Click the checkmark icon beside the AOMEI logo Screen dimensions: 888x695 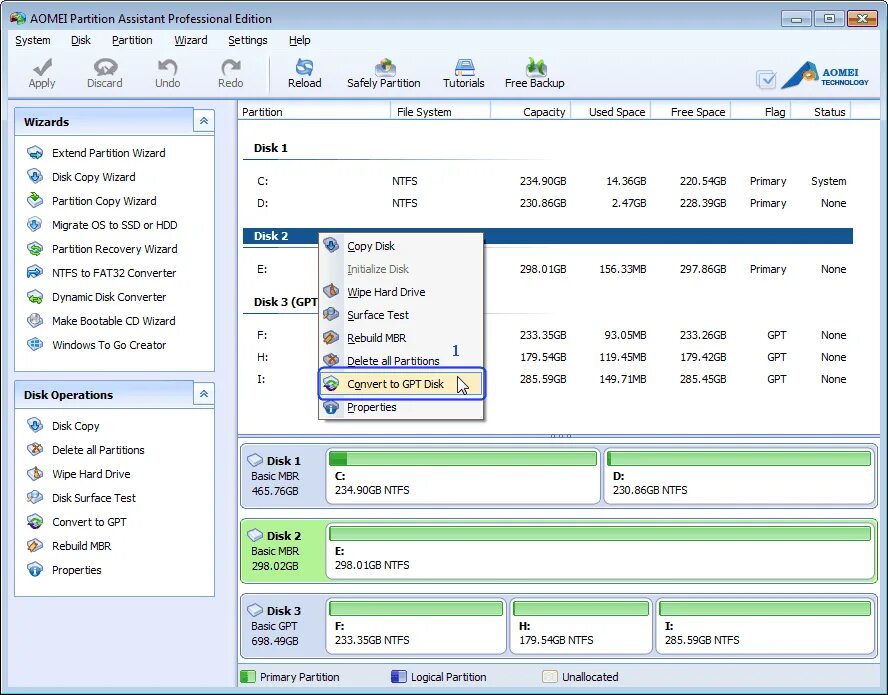766,79
